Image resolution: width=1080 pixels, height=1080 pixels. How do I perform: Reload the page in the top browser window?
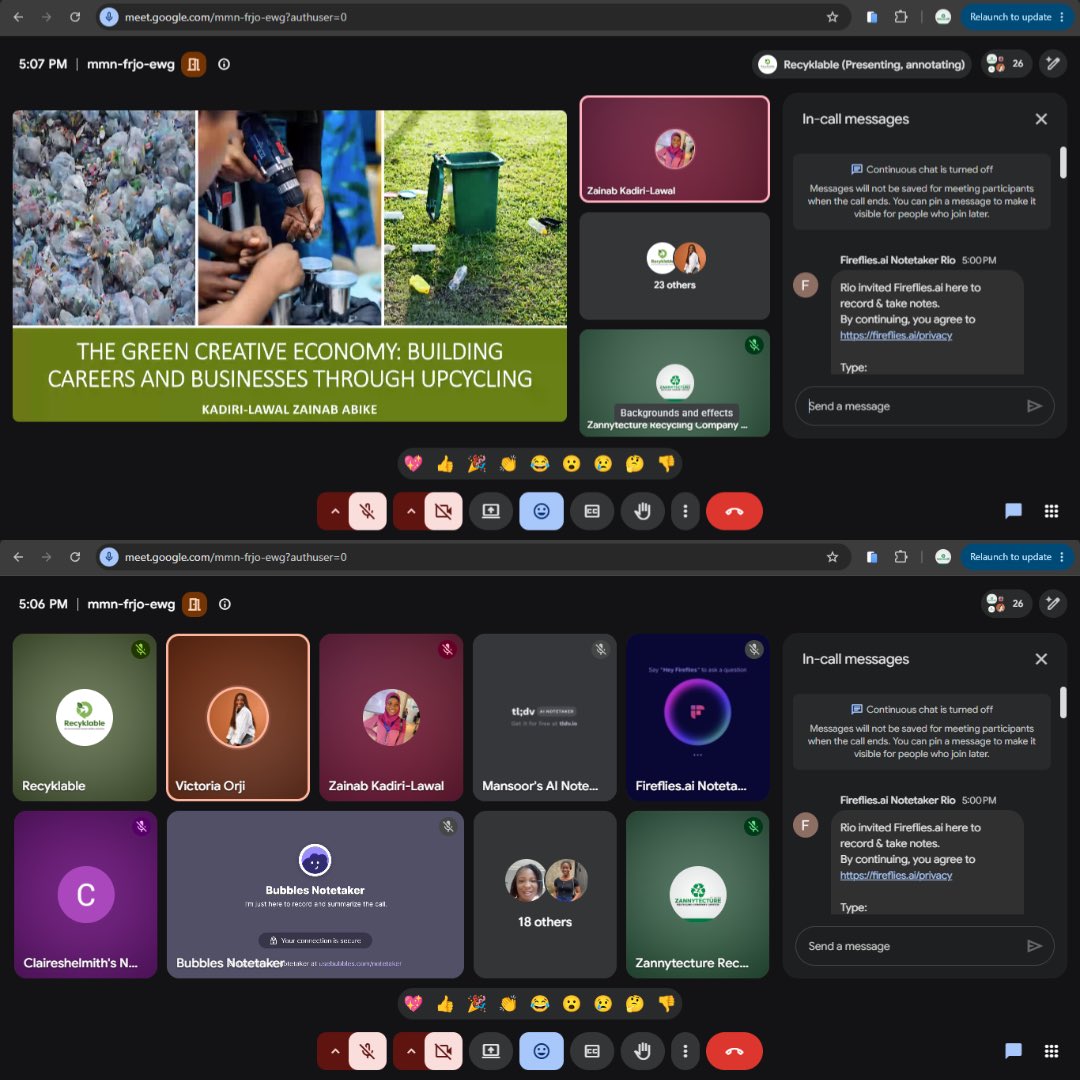coord(74,17)
